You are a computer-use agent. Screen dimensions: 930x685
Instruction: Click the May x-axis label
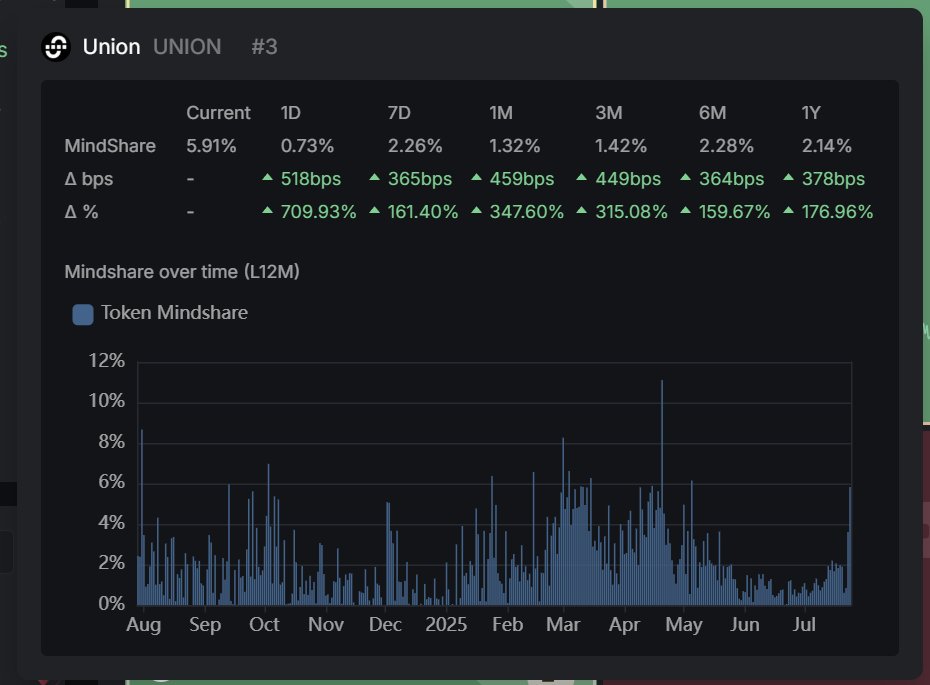pyautogui.click(x=684, y=625)
